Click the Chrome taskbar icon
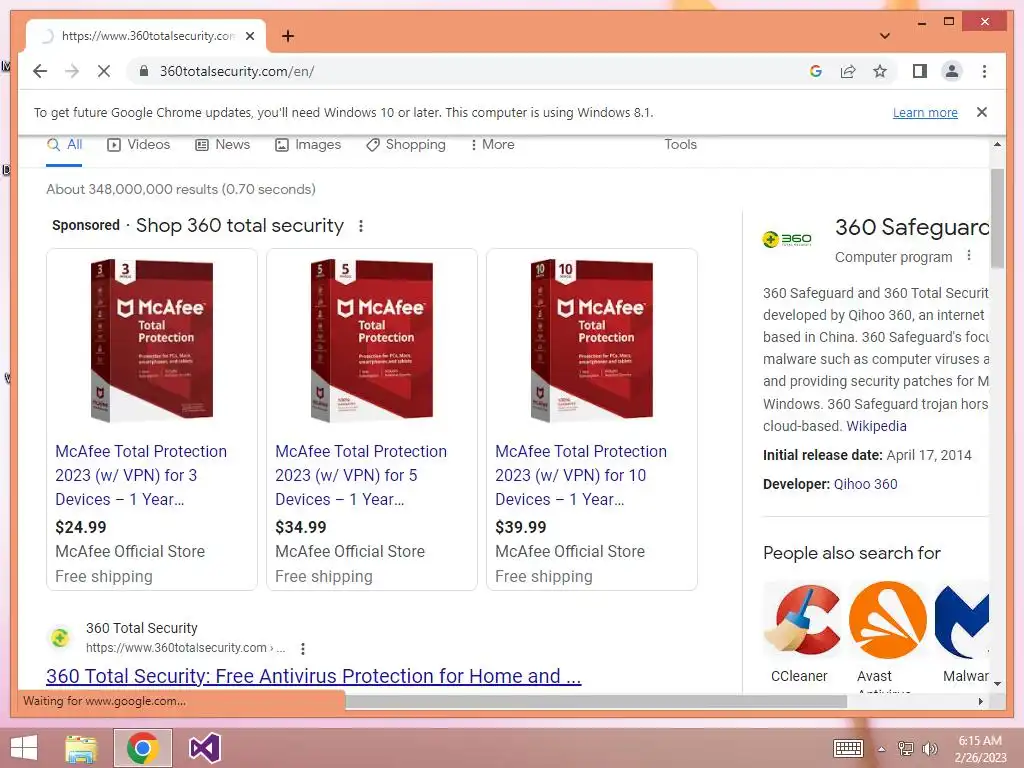The image size is (1024, 768). tap(142, 748)
